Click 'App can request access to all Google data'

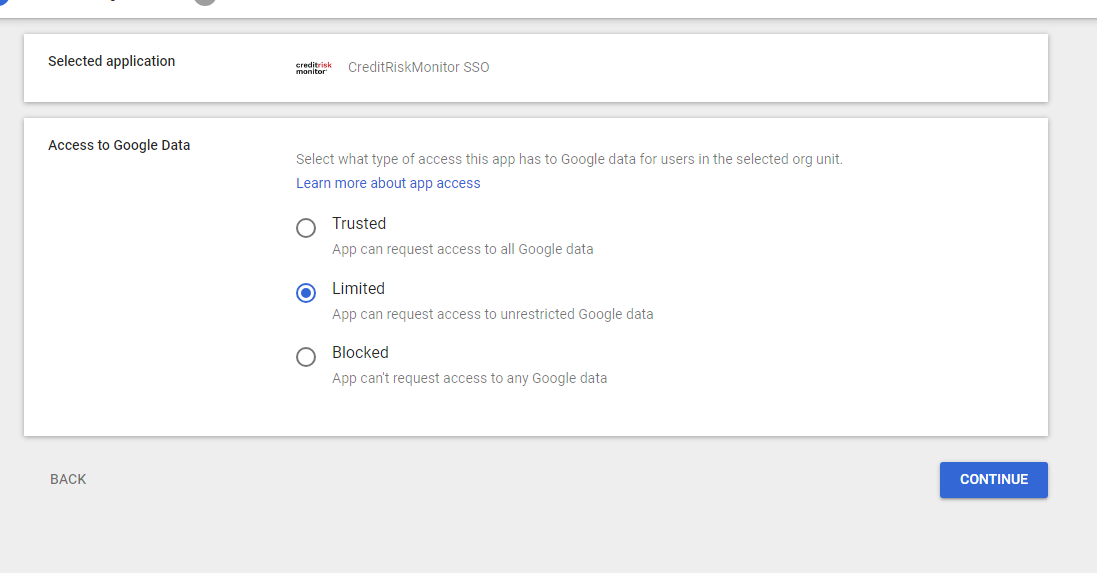462,249
